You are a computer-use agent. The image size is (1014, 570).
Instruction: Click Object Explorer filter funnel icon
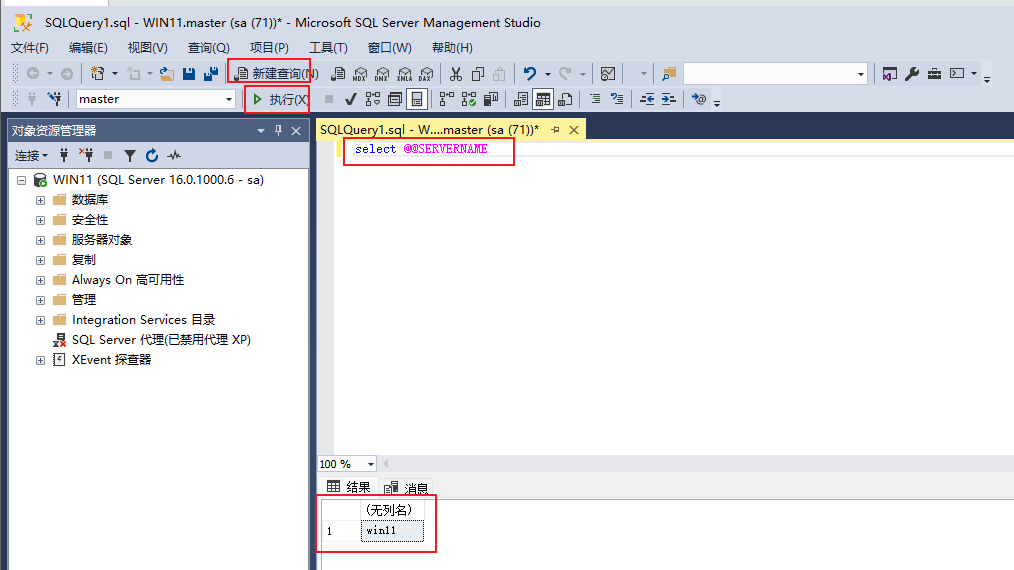pyautogui.click(x=129, y=155)
